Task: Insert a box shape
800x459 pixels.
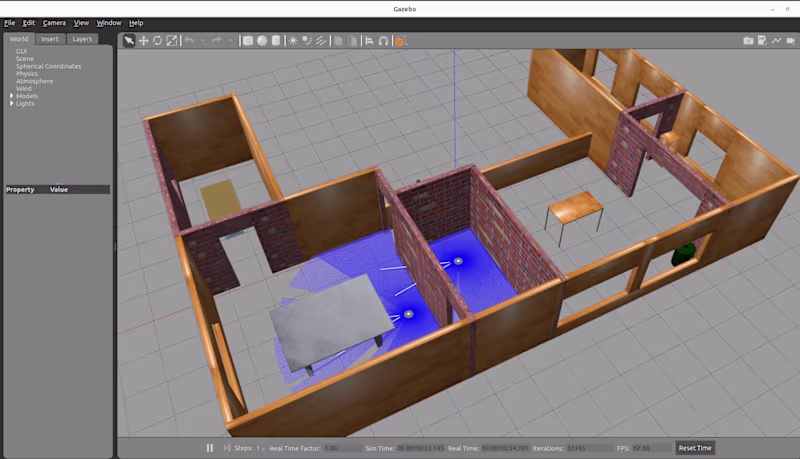Action: [x=248, y=41]
